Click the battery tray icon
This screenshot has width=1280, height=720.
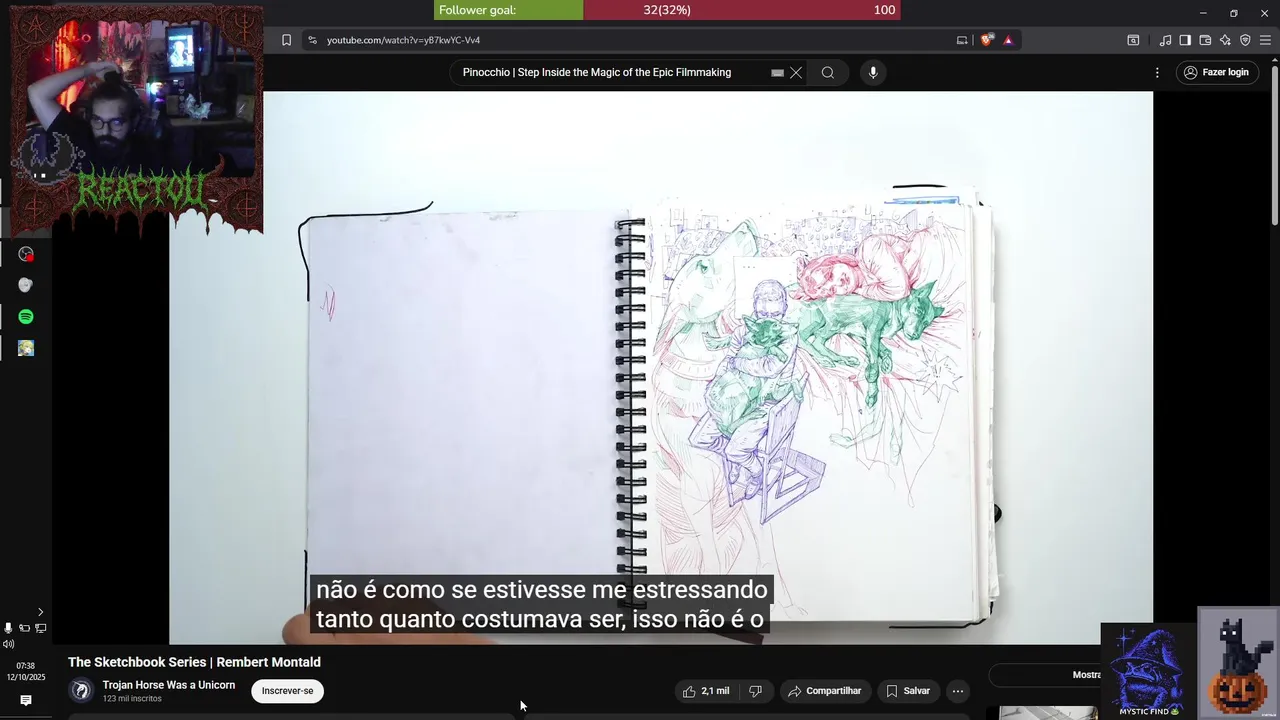[x=25, y=628]
